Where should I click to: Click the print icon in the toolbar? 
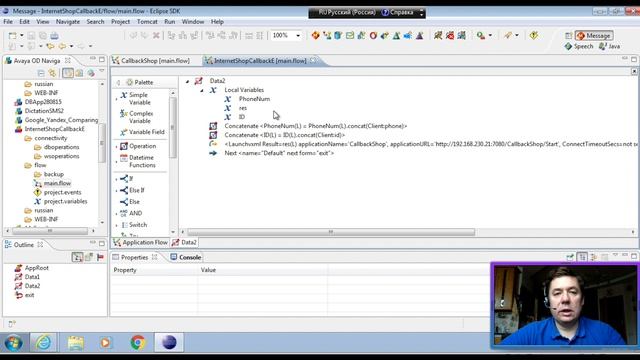(x=54, y=36)
